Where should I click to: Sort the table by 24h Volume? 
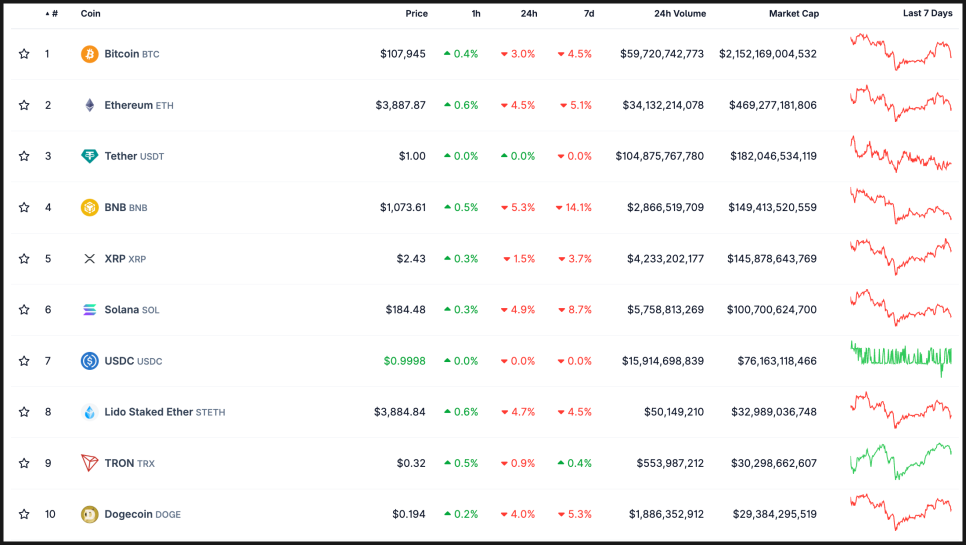click(679, 14)
